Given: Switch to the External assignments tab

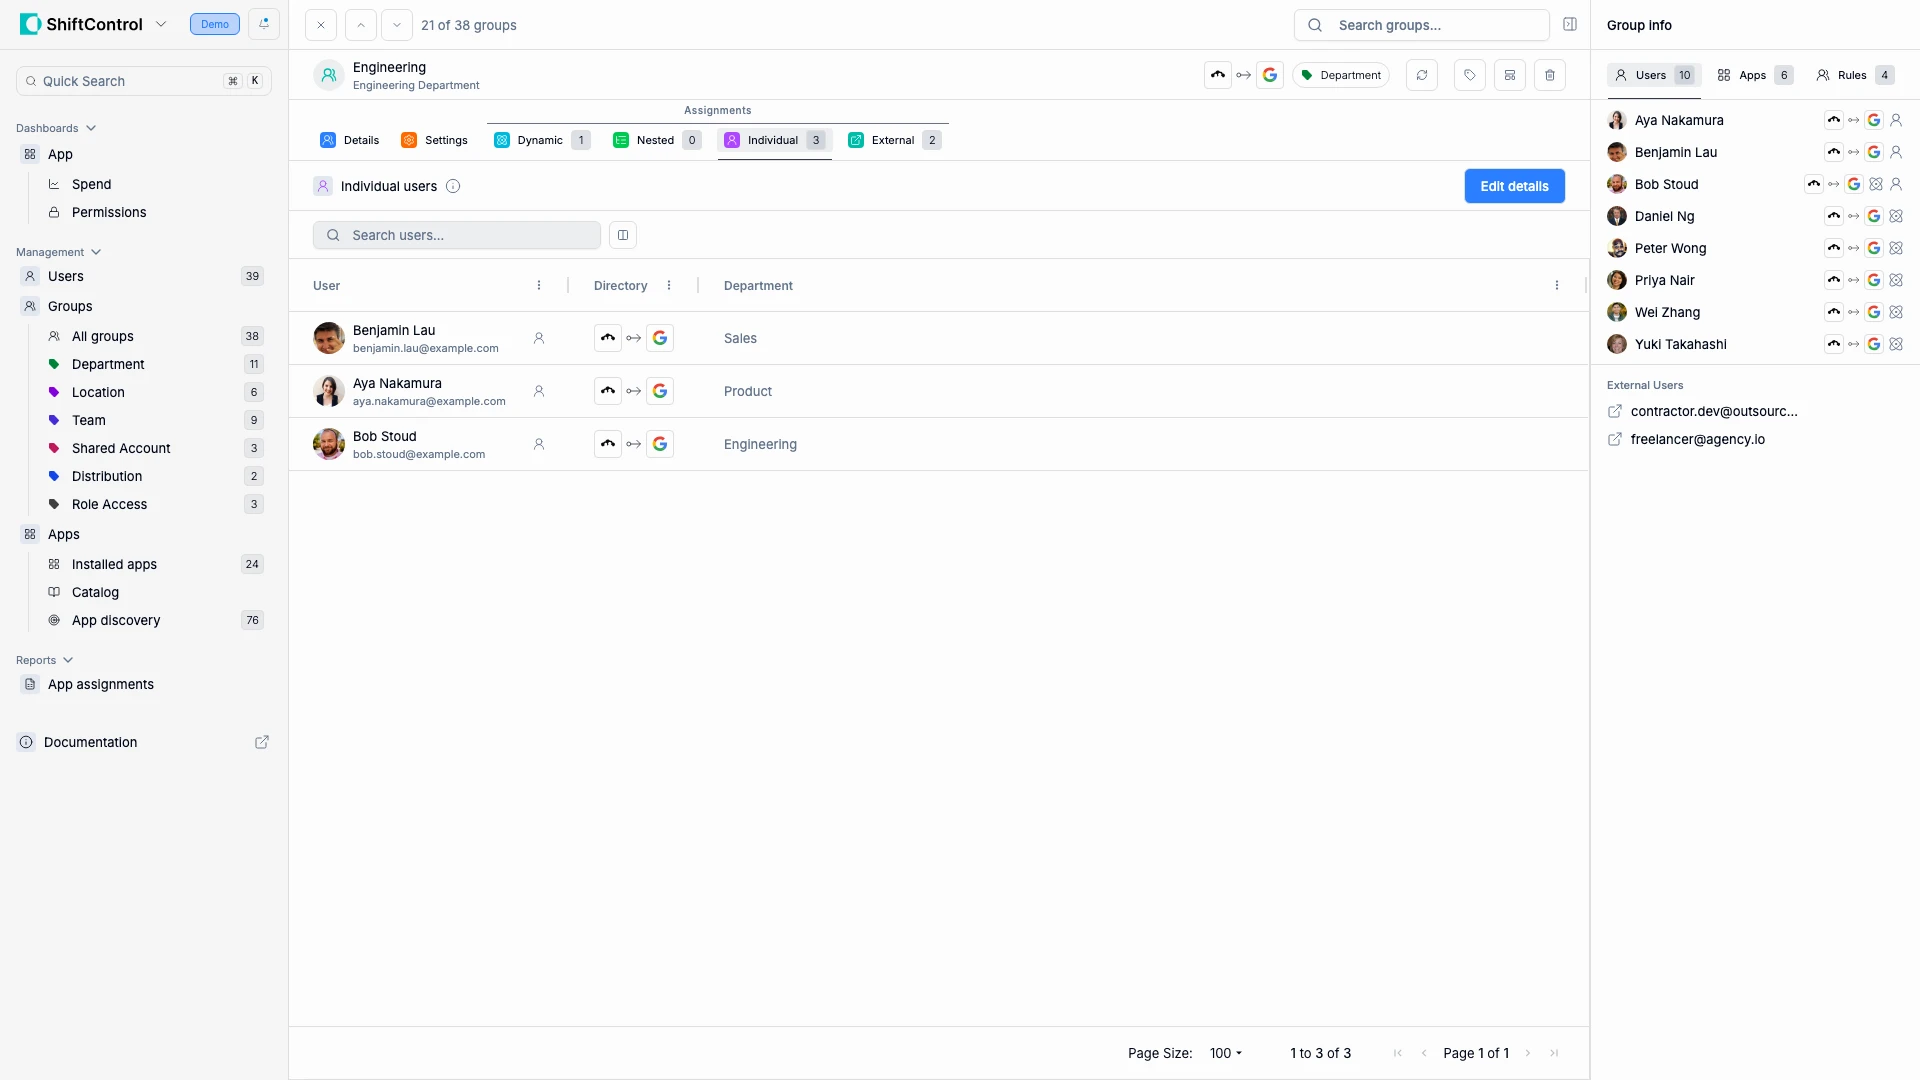Looking at the screenshot, I should coord(893,140).
